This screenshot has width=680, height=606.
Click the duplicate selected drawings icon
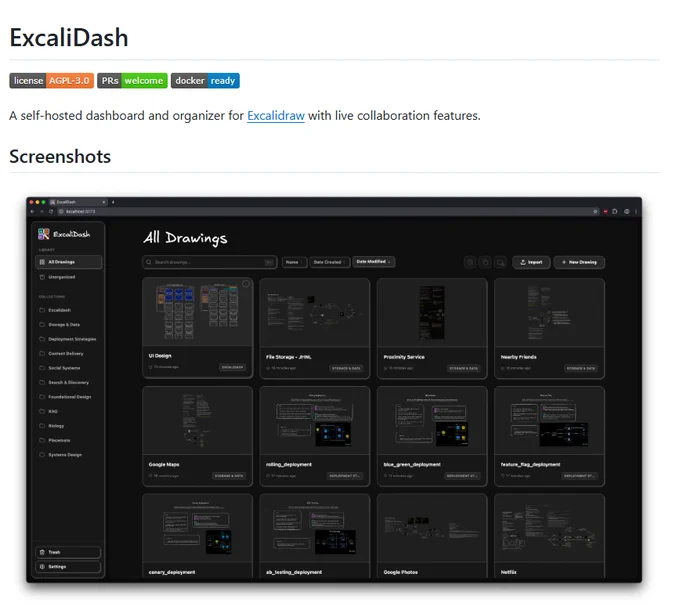coord(485,262)
